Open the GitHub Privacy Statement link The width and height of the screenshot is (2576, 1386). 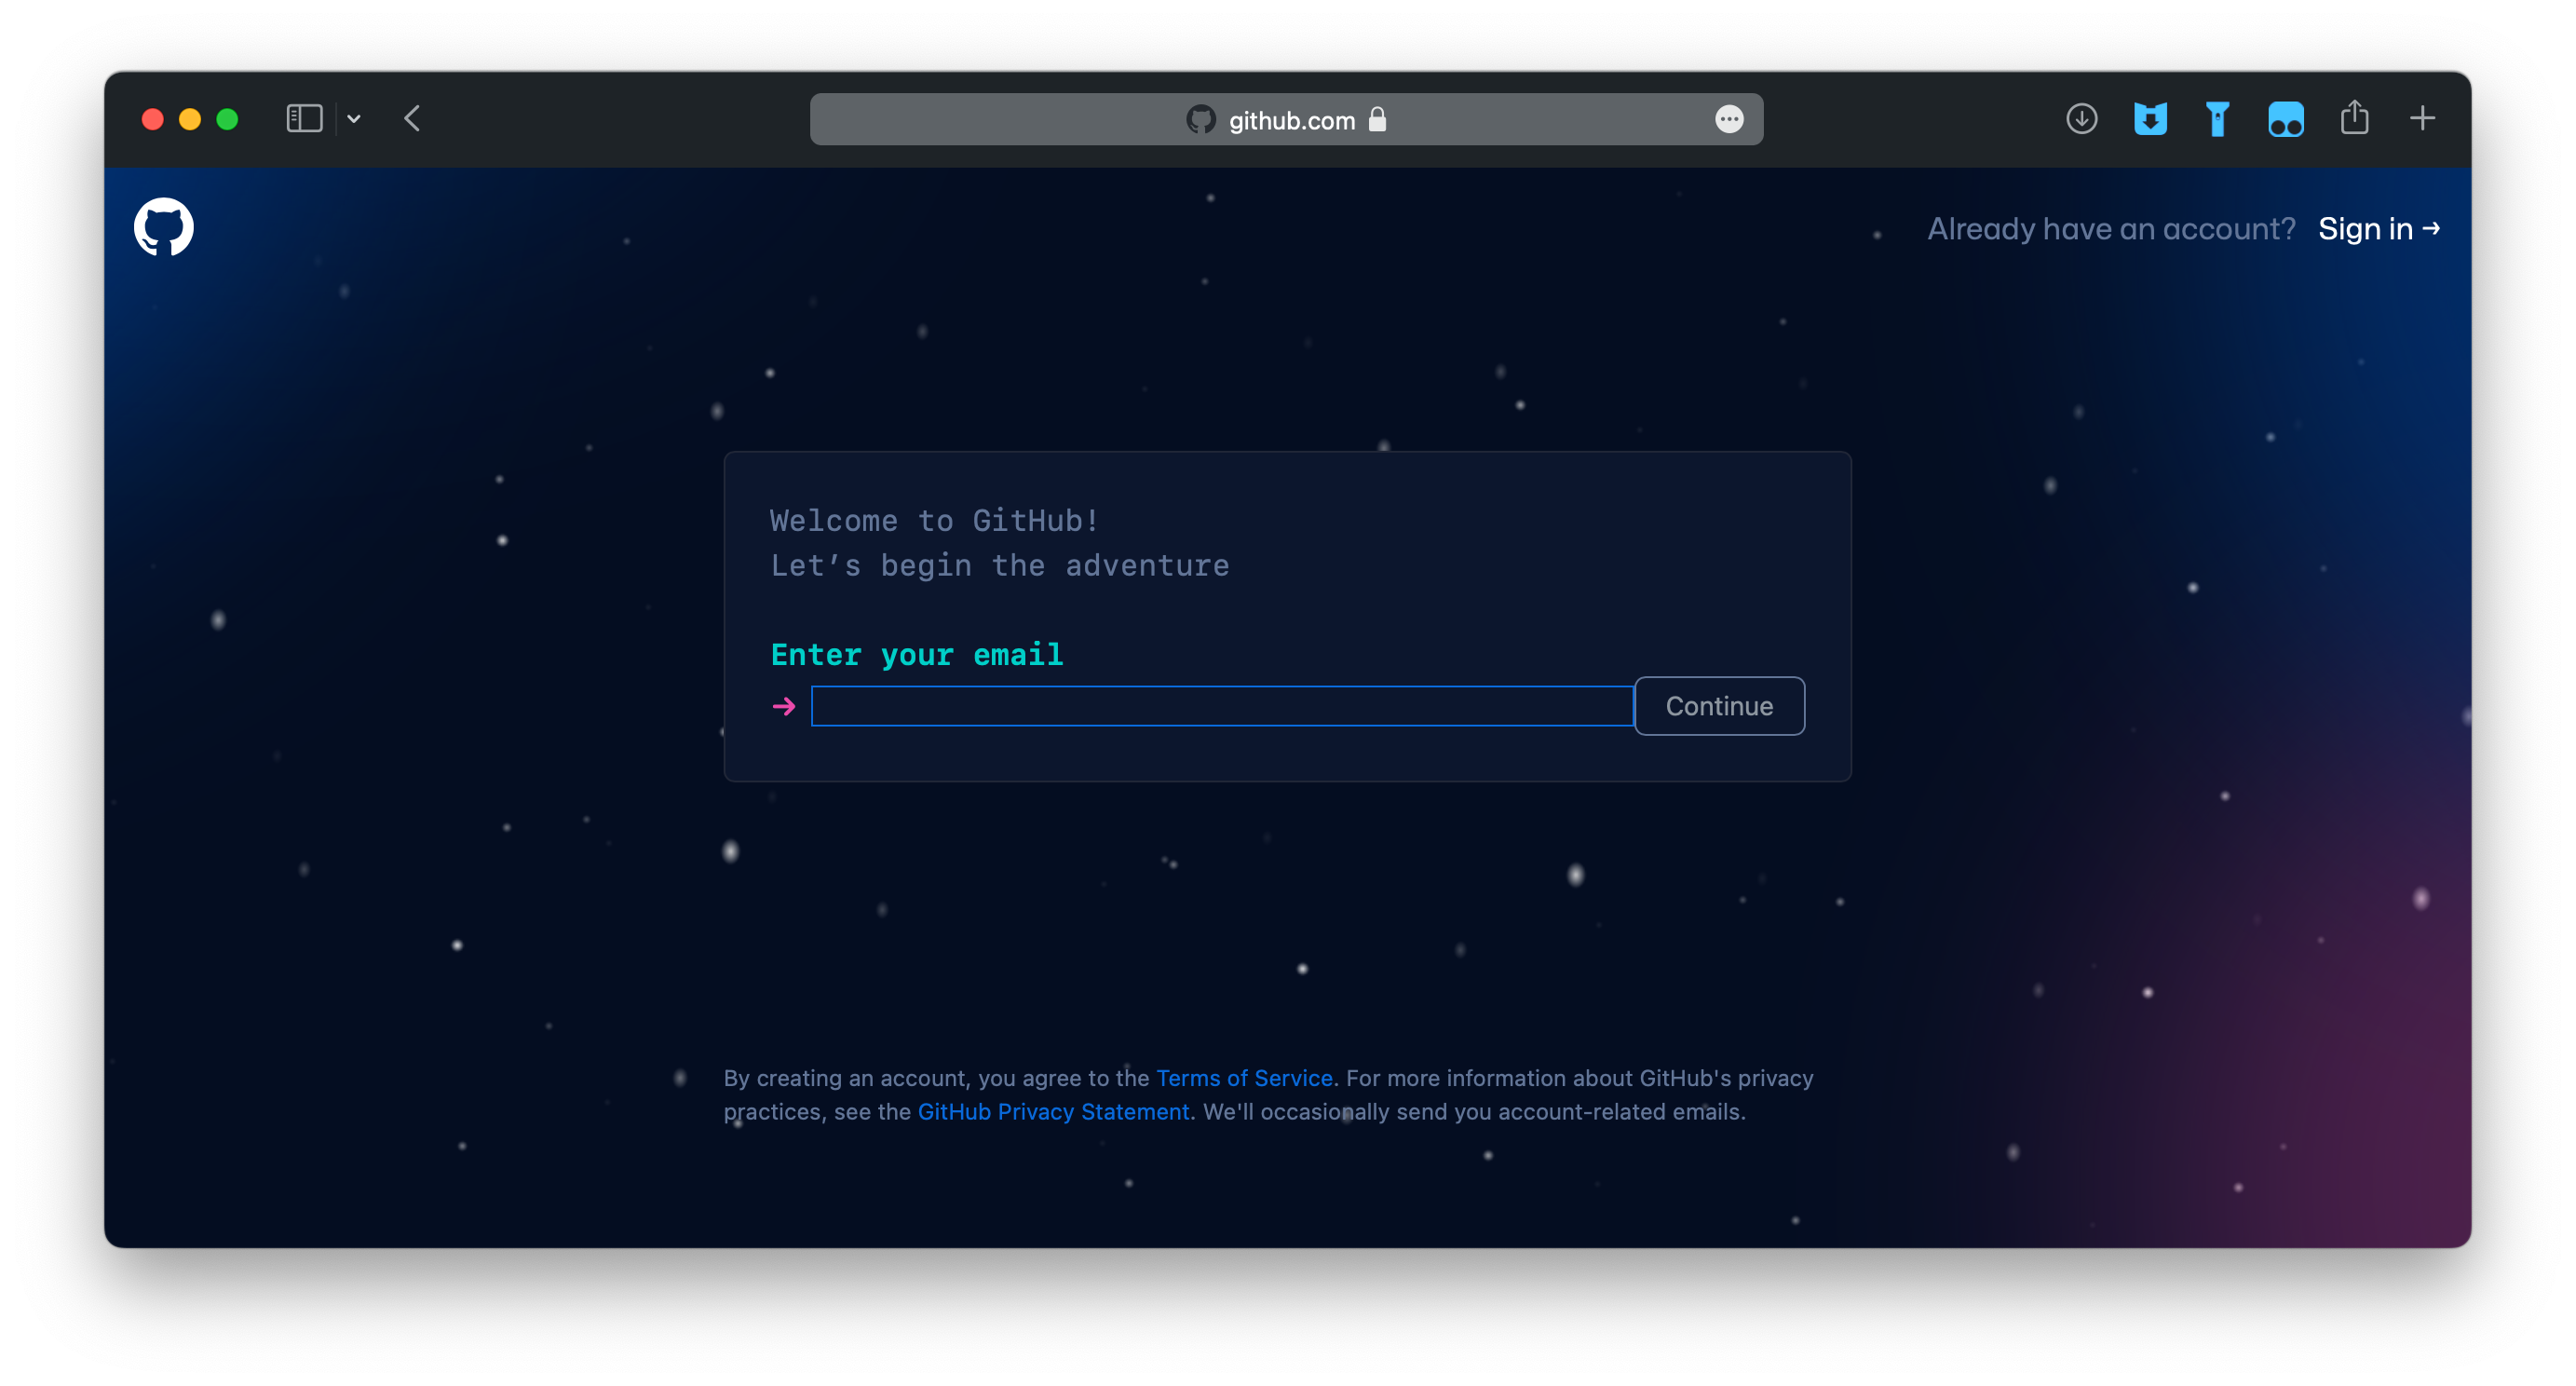pos(1053,1112)
